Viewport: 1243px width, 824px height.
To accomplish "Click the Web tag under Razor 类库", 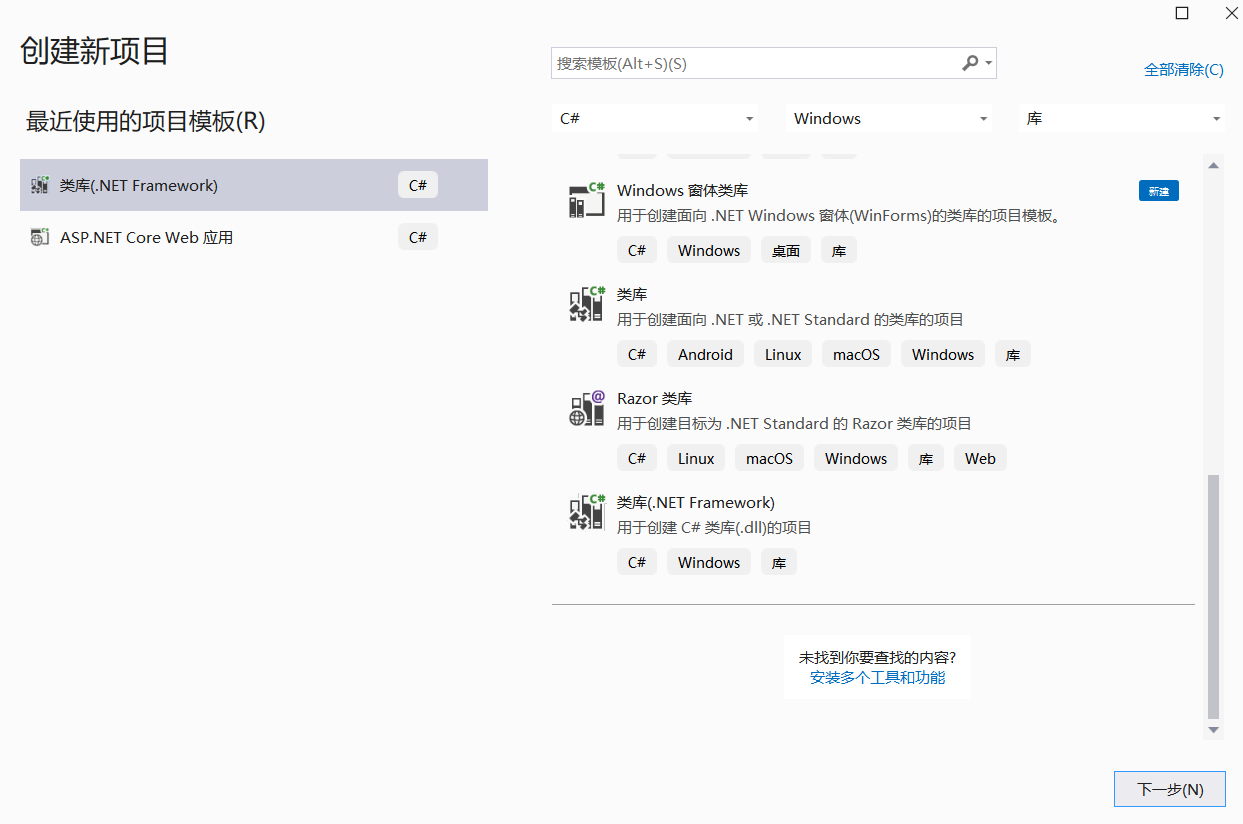I will 980,458.
